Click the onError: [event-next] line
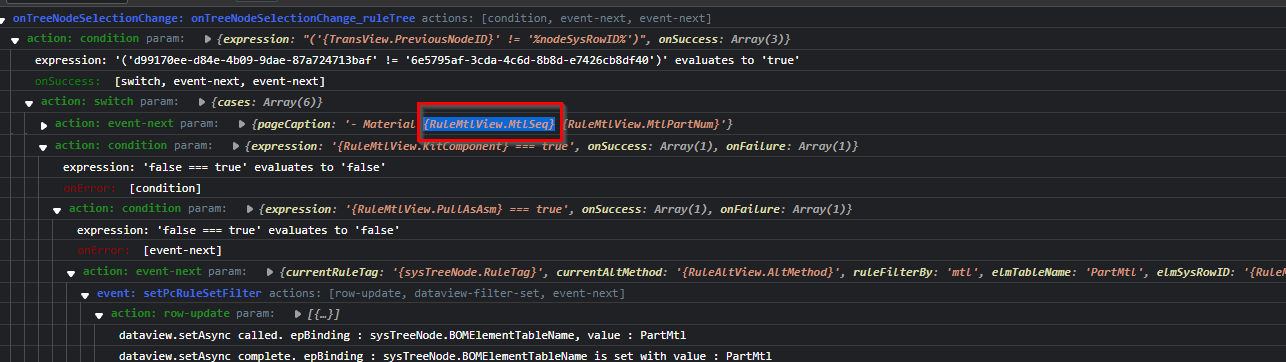Screen dimensions: 1286x362 point(149,251)
